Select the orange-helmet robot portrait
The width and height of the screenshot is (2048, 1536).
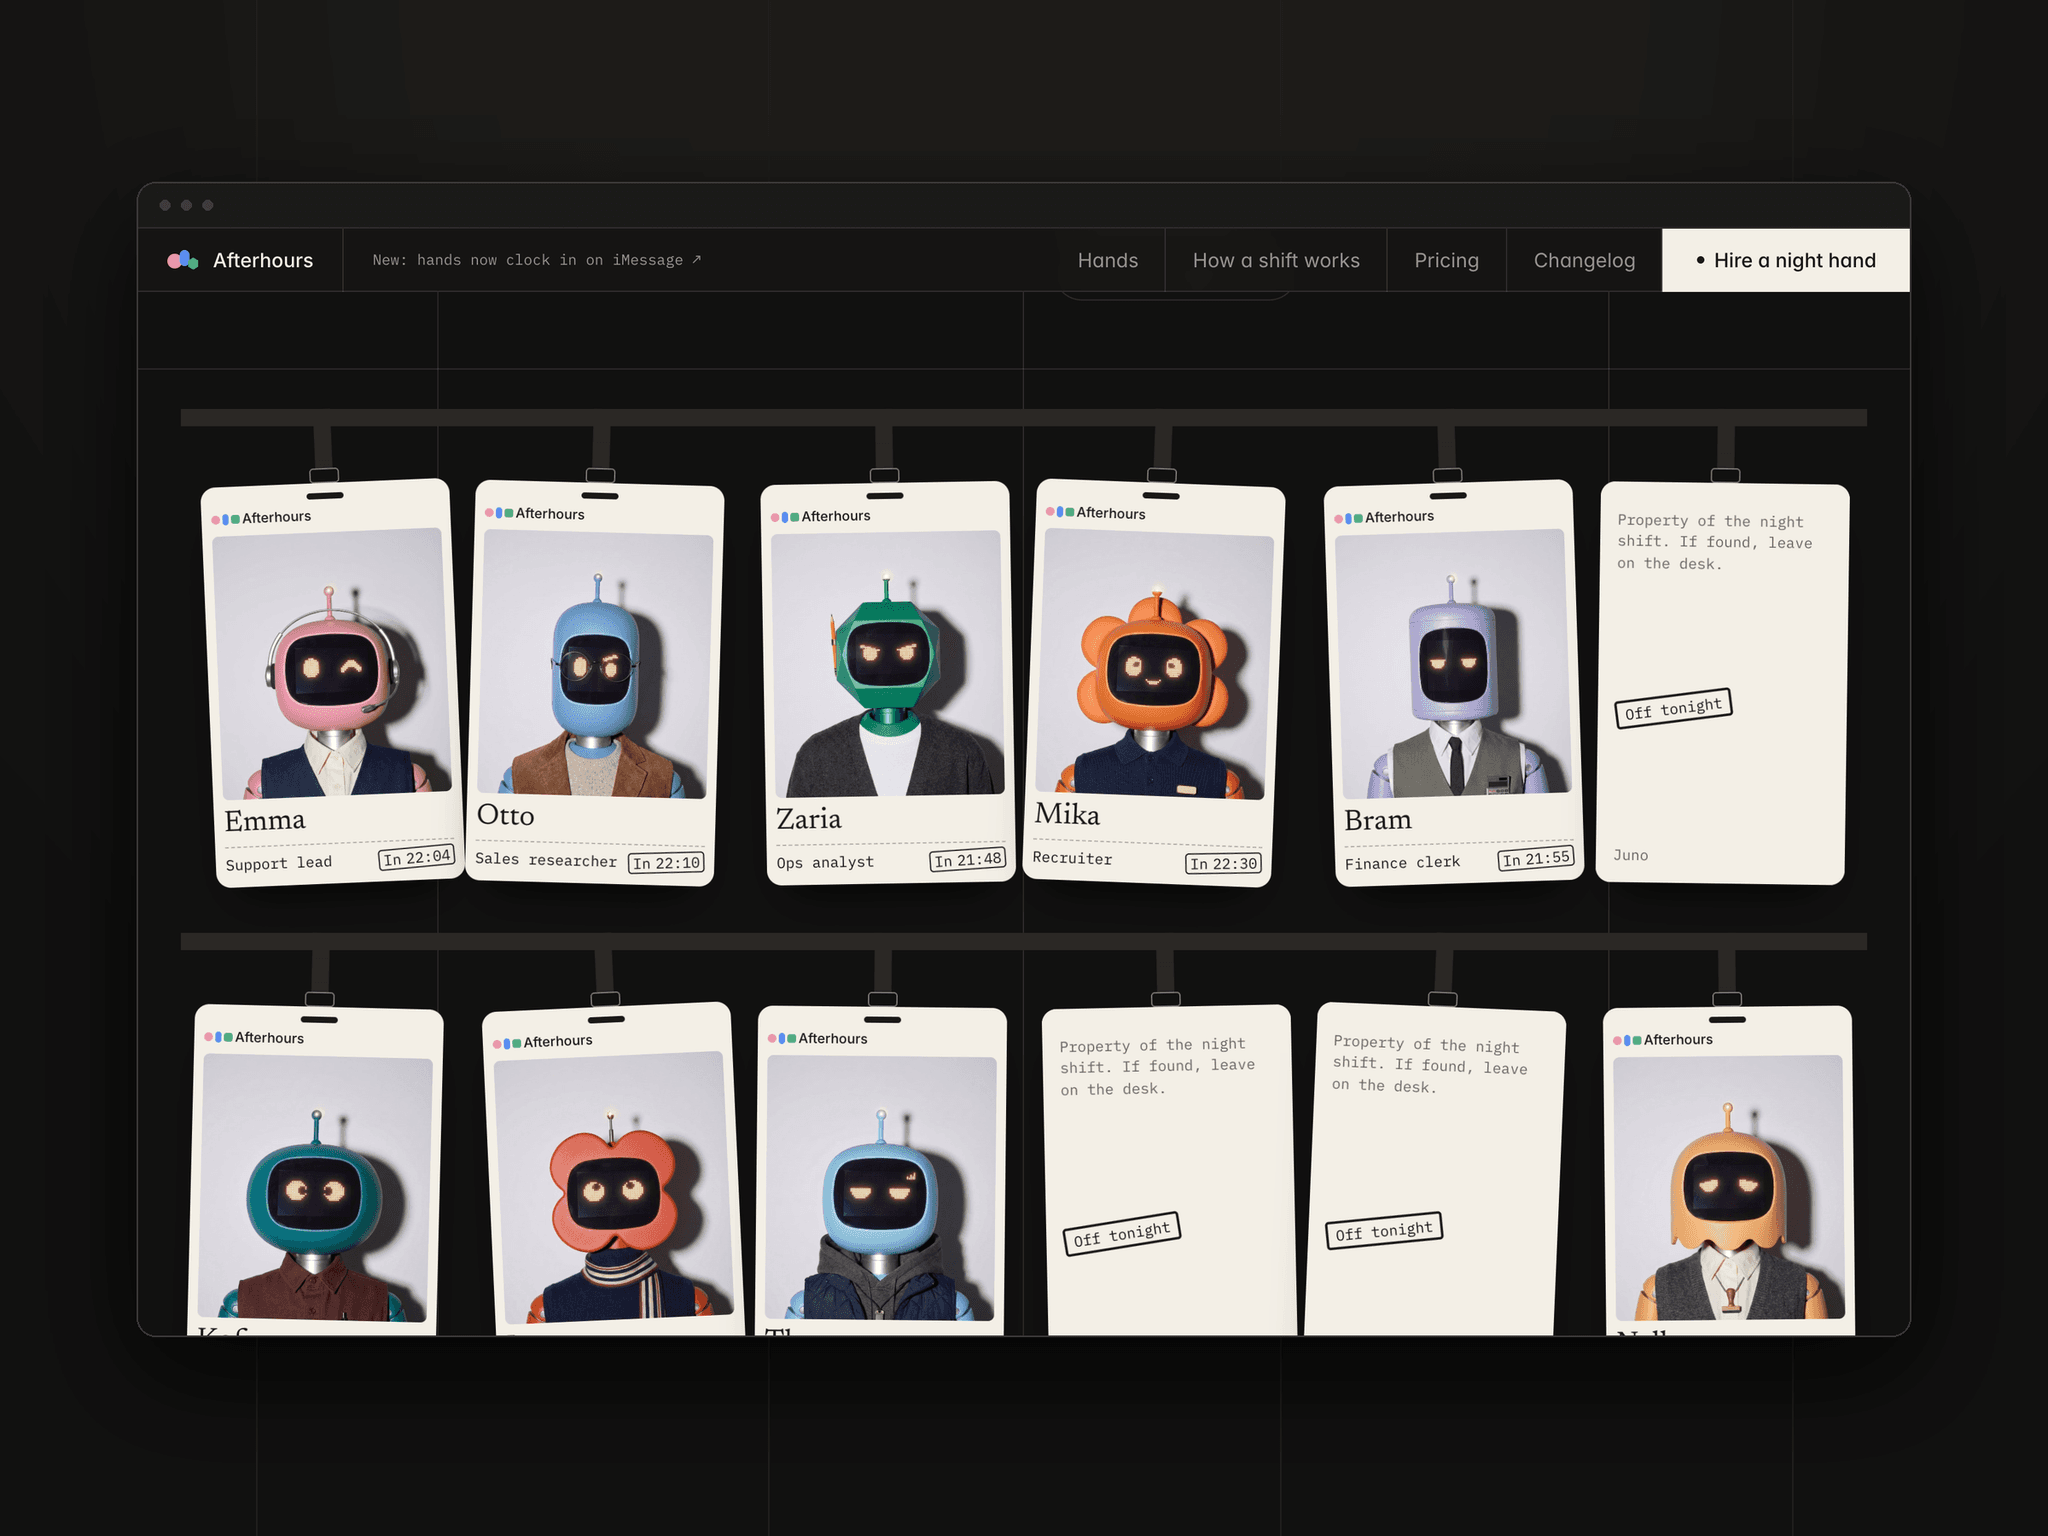click(x=1729, y=1187)
